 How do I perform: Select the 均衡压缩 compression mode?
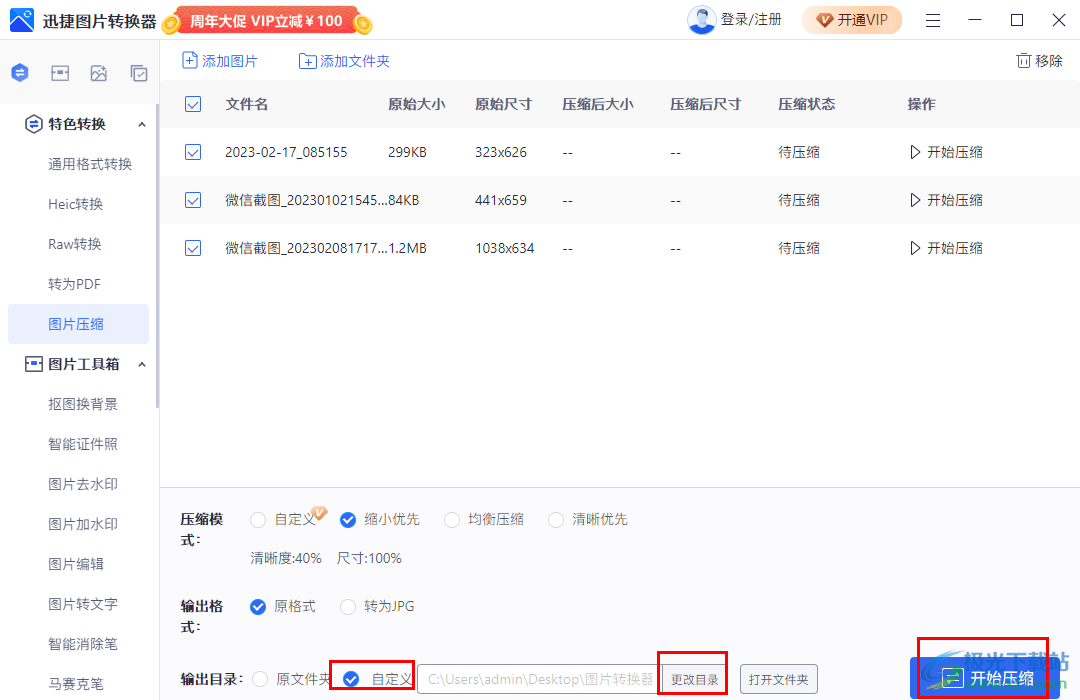click(452, 519)
